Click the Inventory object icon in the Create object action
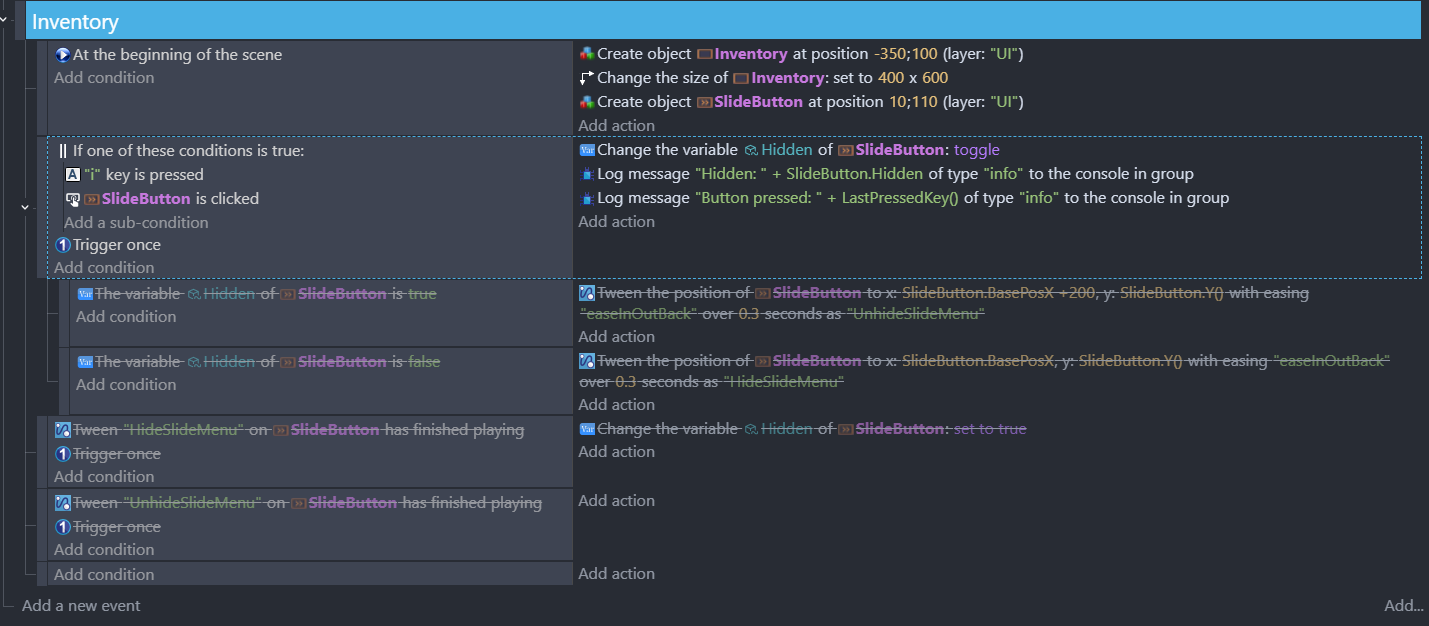1429x626 pixels. [x=705, y=54]
